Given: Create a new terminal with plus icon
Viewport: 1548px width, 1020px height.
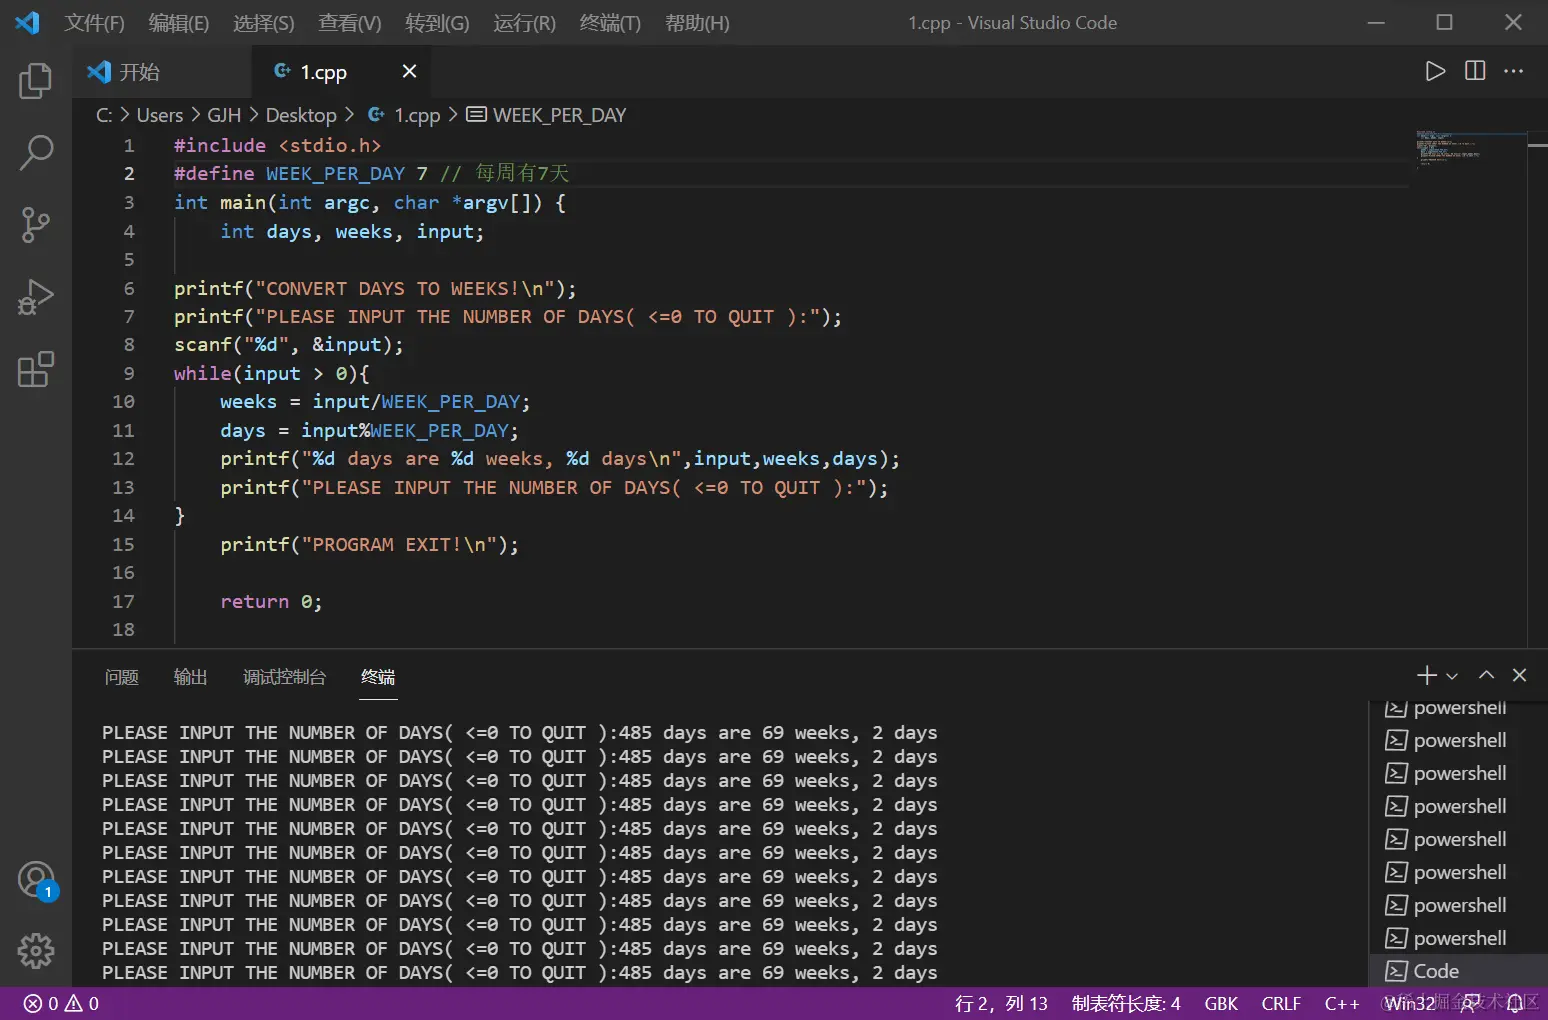Looking at the screenshot, I should pos(1427,675).
